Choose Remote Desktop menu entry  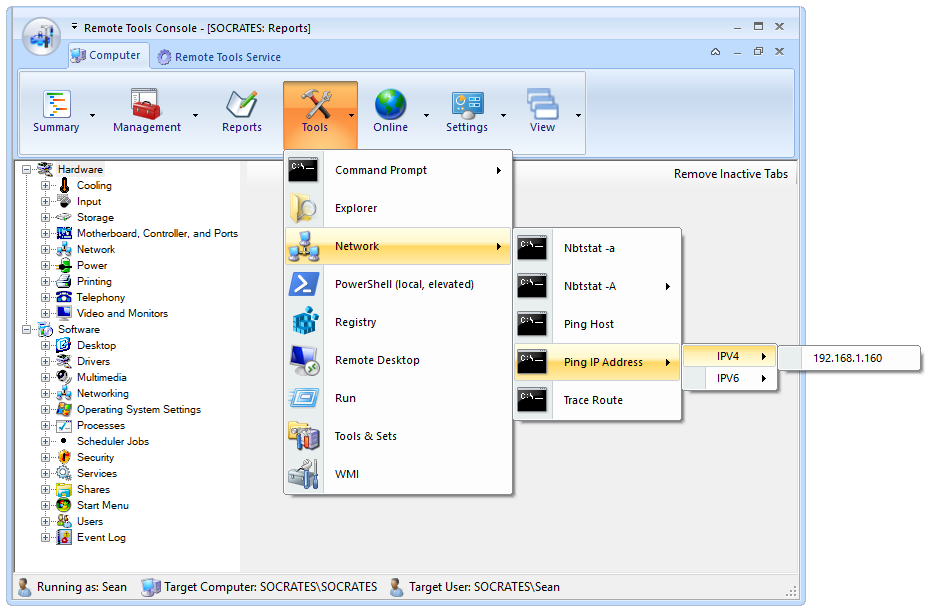coord(398,360)
